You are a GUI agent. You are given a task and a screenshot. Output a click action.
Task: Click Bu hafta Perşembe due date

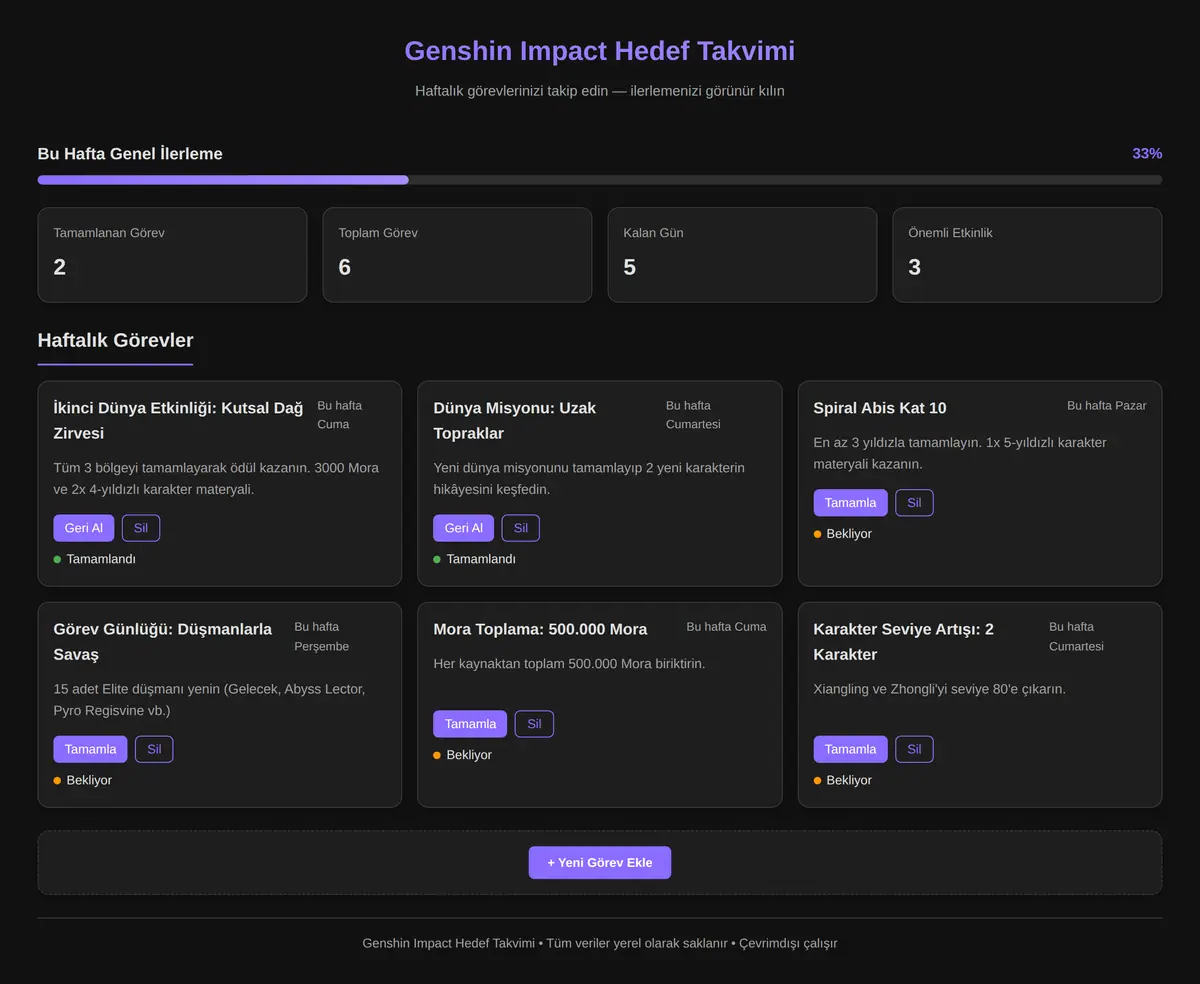(322, 637)
